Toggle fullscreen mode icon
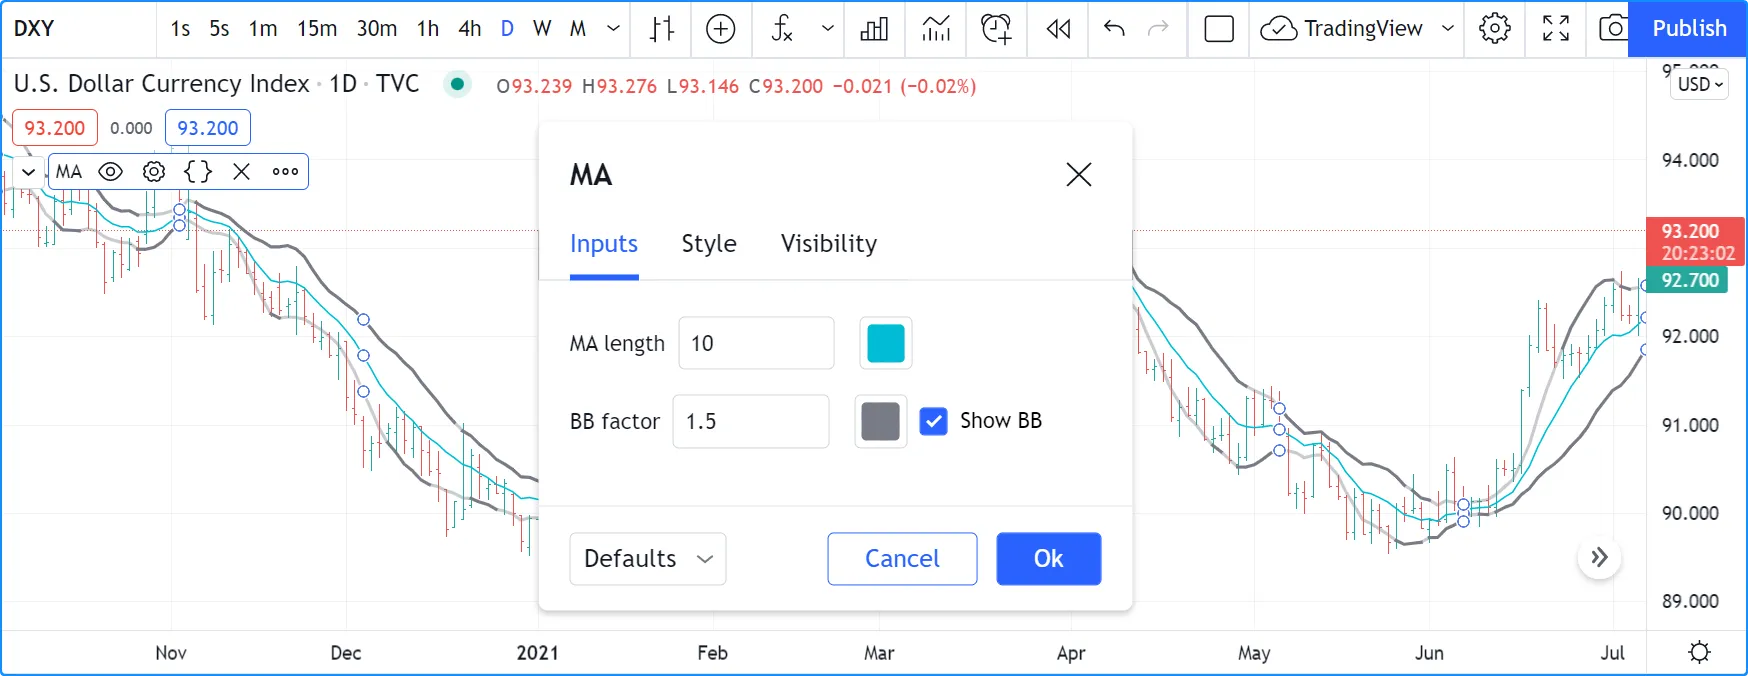Viewport: 1748px width, 676px height. 1555,29
